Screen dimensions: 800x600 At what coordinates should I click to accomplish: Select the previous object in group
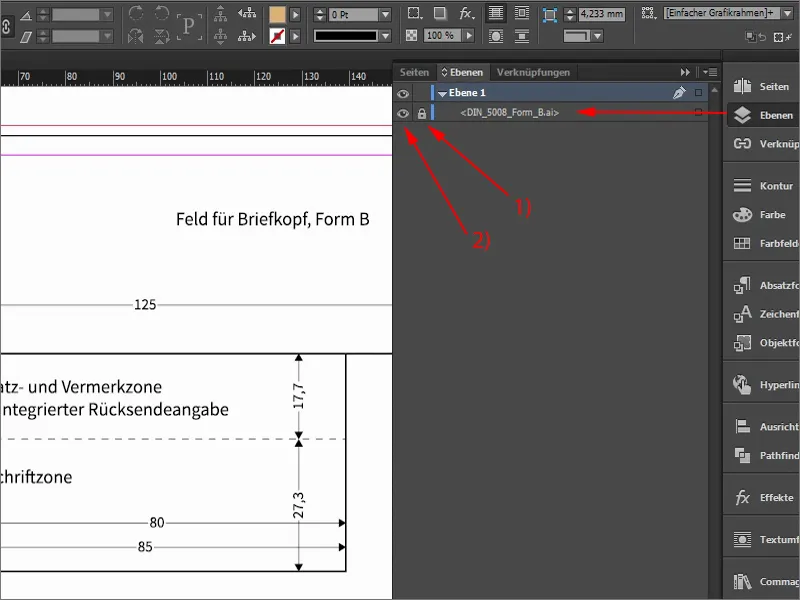[247, 14]
